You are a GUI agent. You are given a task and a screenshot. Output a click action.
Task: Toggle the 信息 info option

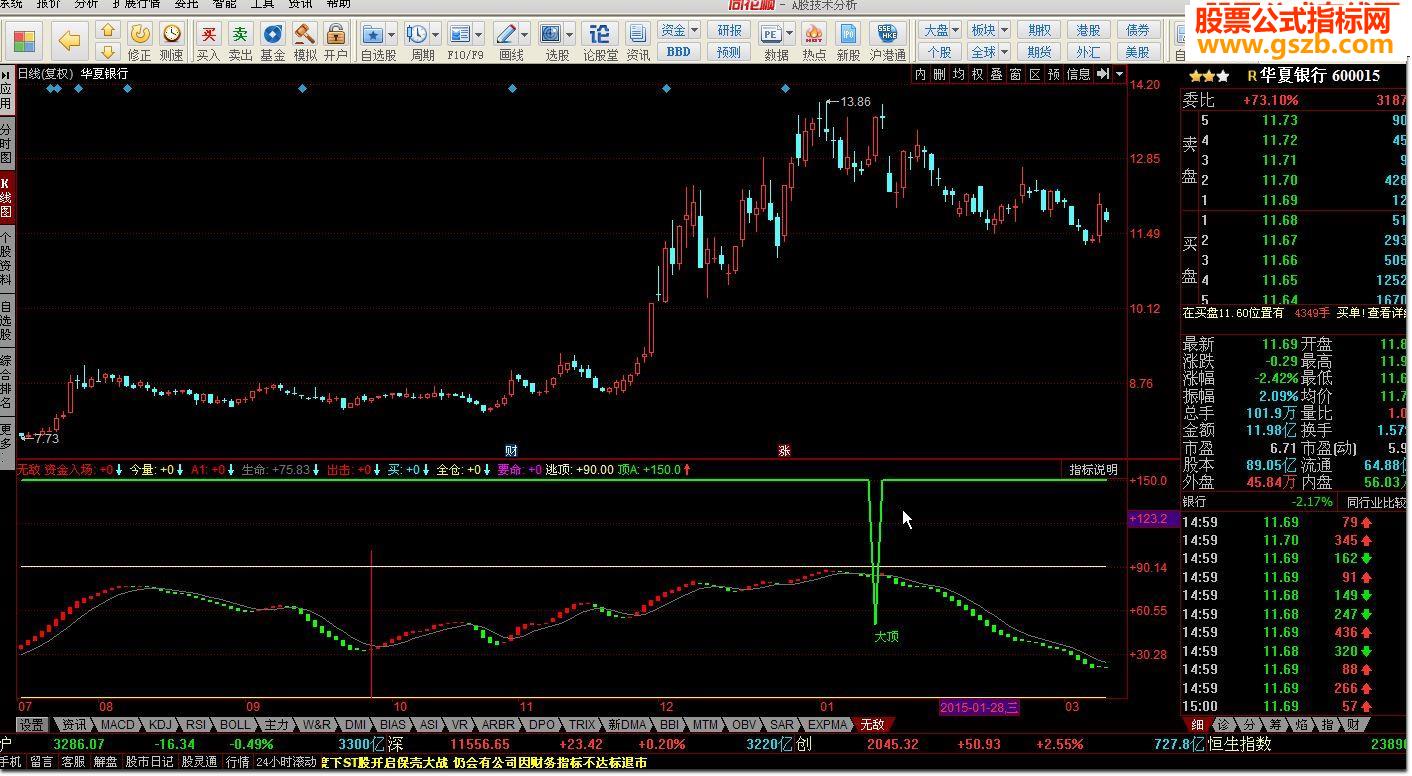click(1079, 74)
